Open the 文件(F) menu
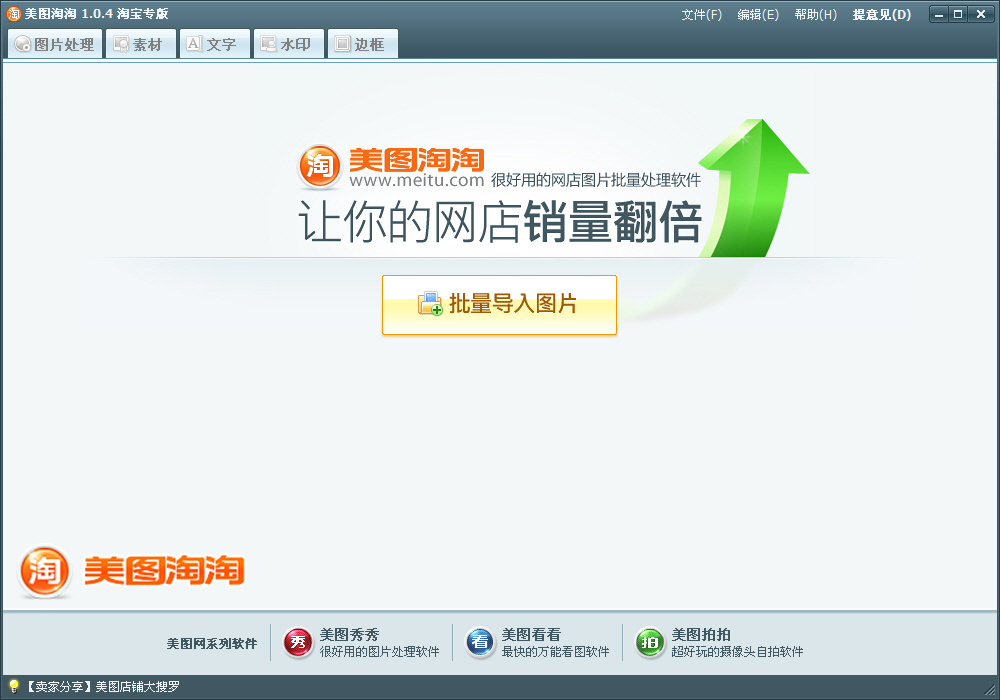The width and height of the screenshot is (1000, 700). pos(701,14)
